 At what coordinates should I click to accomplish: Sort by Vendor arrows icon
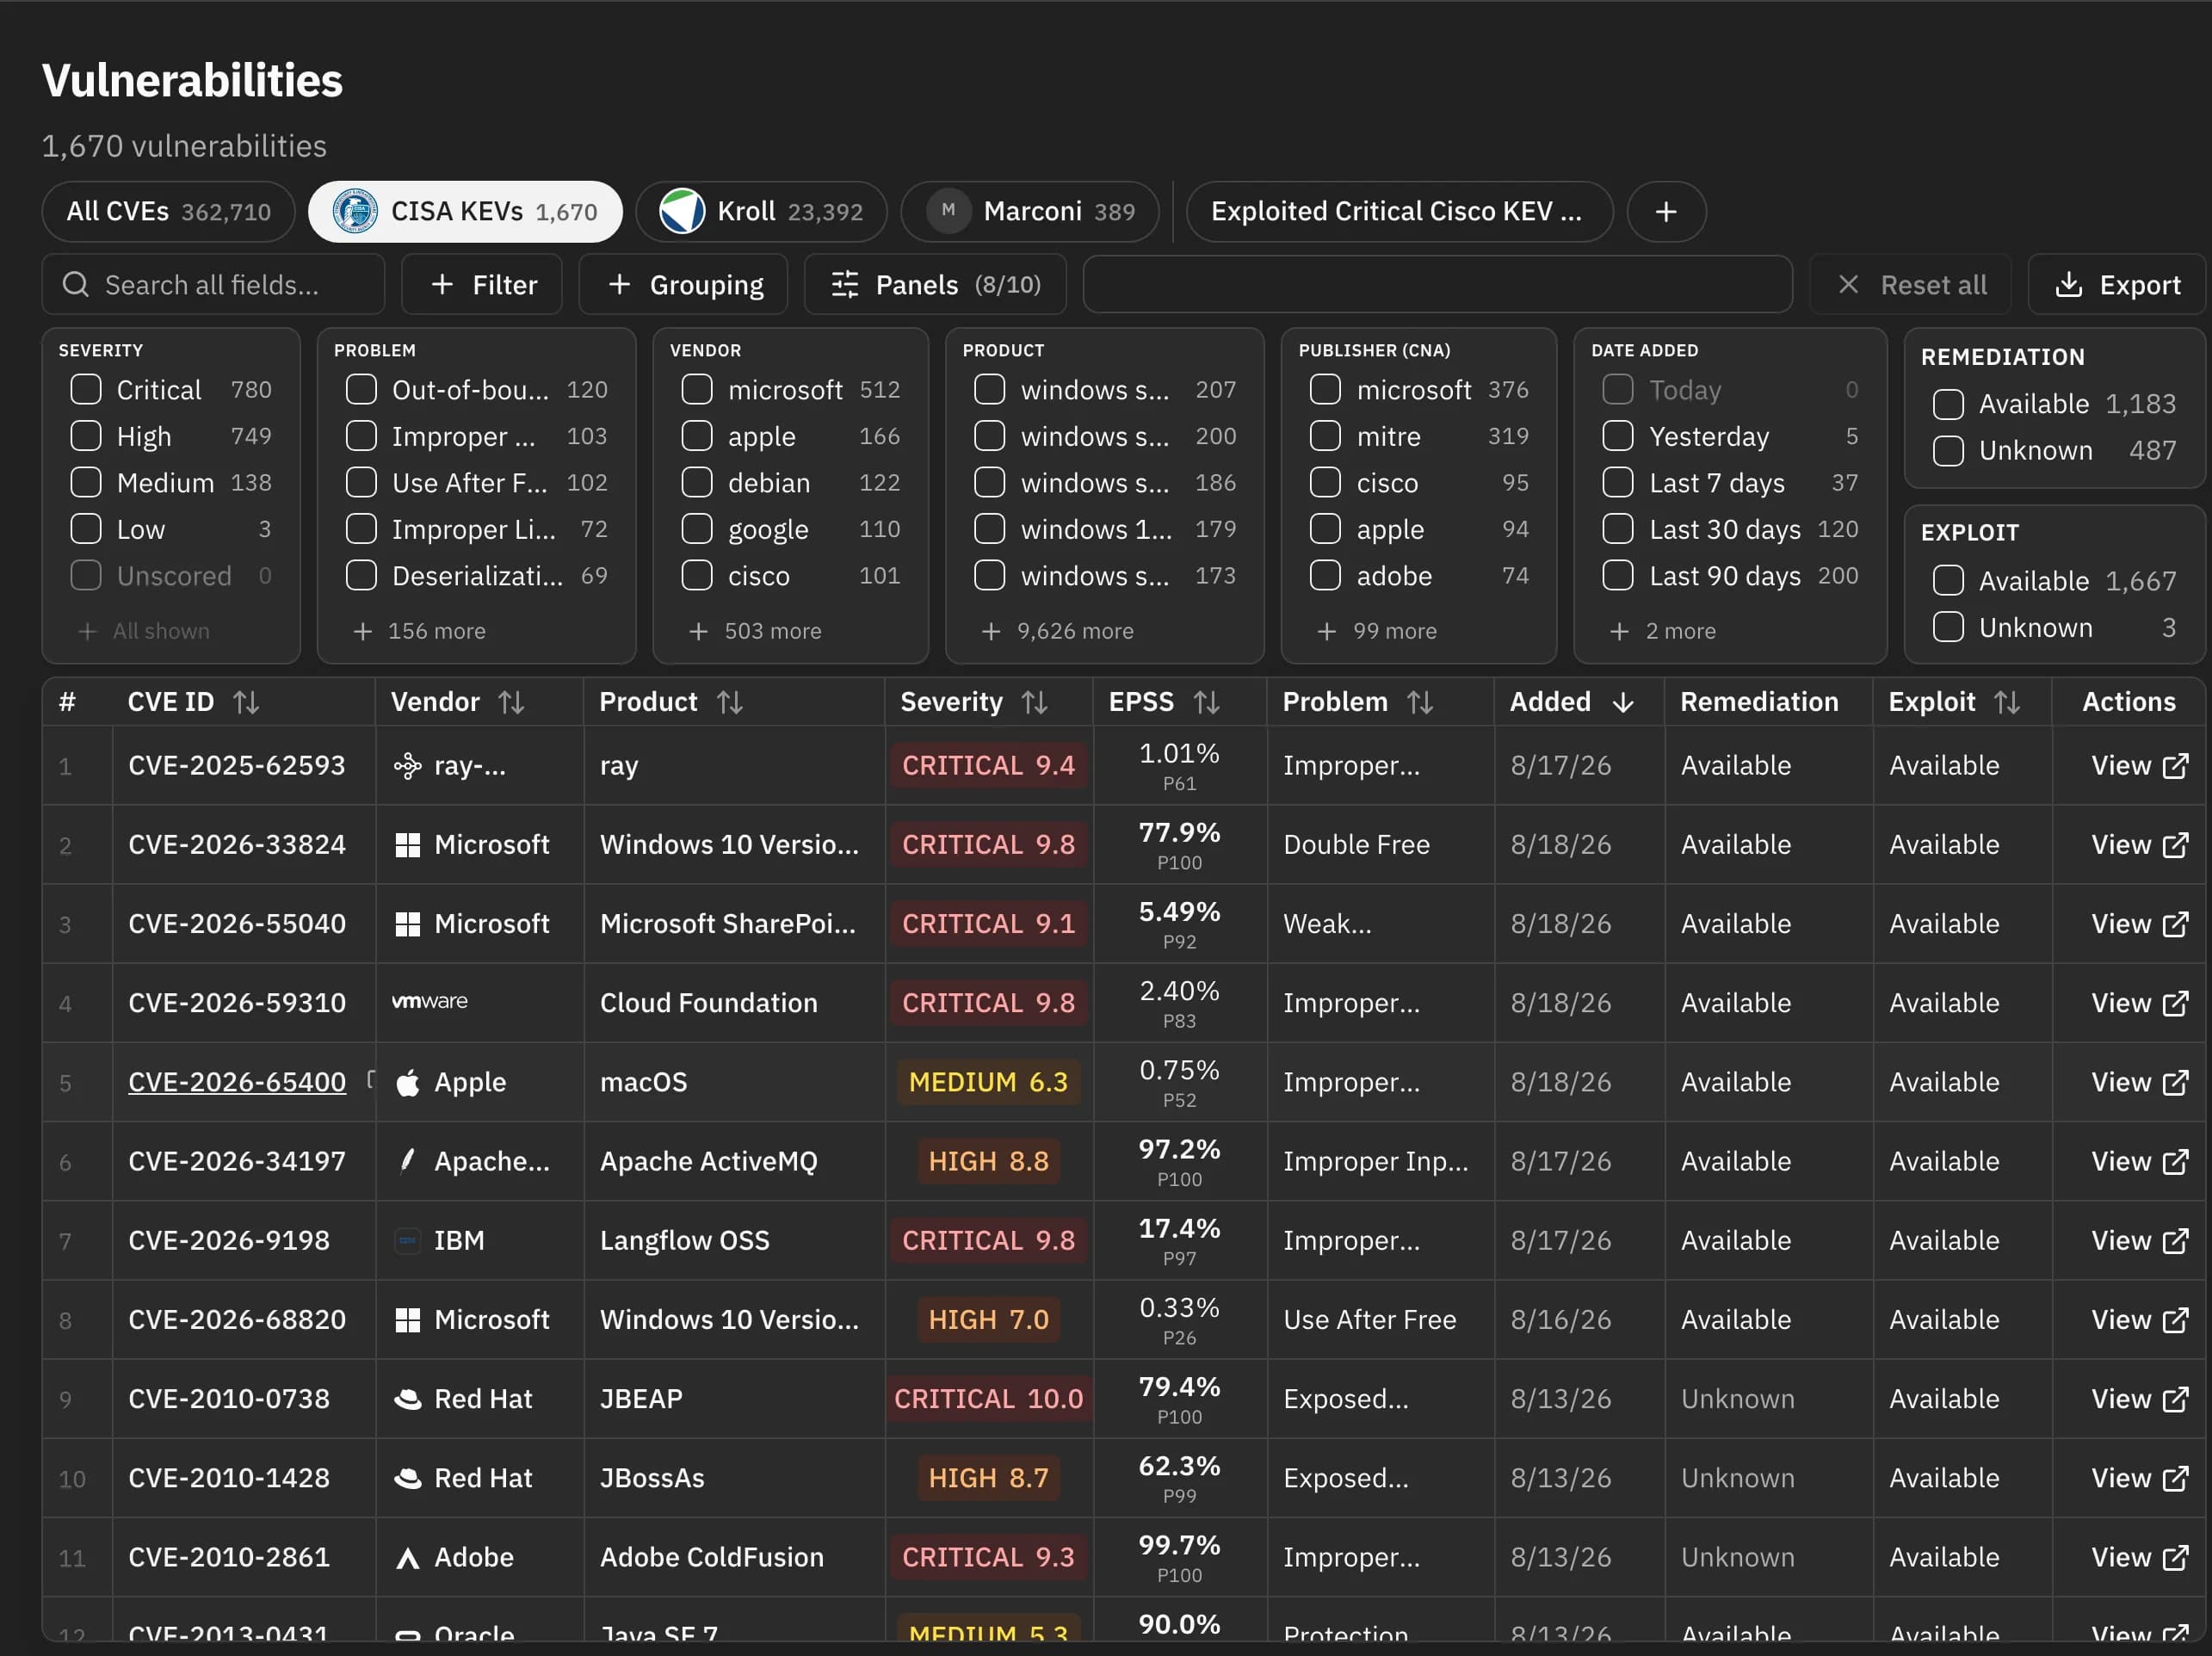511,702
